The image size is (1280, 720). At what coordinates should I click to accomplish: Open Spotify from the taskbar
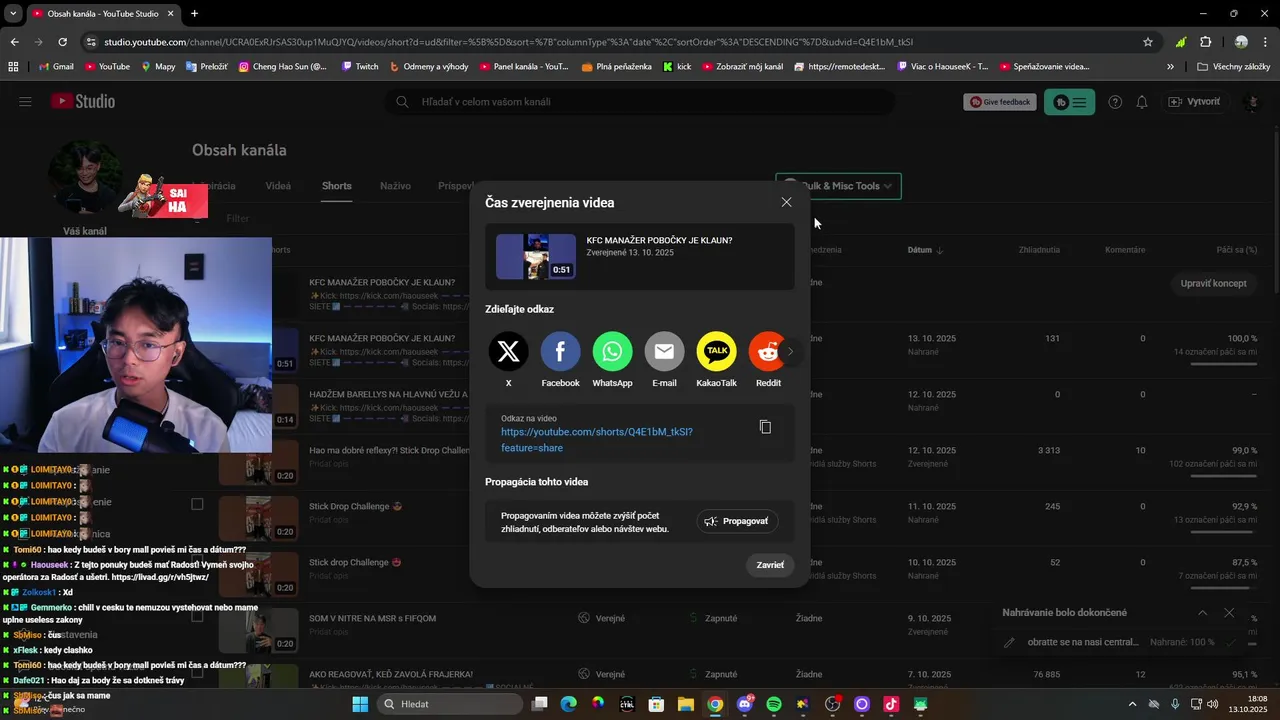773,704
